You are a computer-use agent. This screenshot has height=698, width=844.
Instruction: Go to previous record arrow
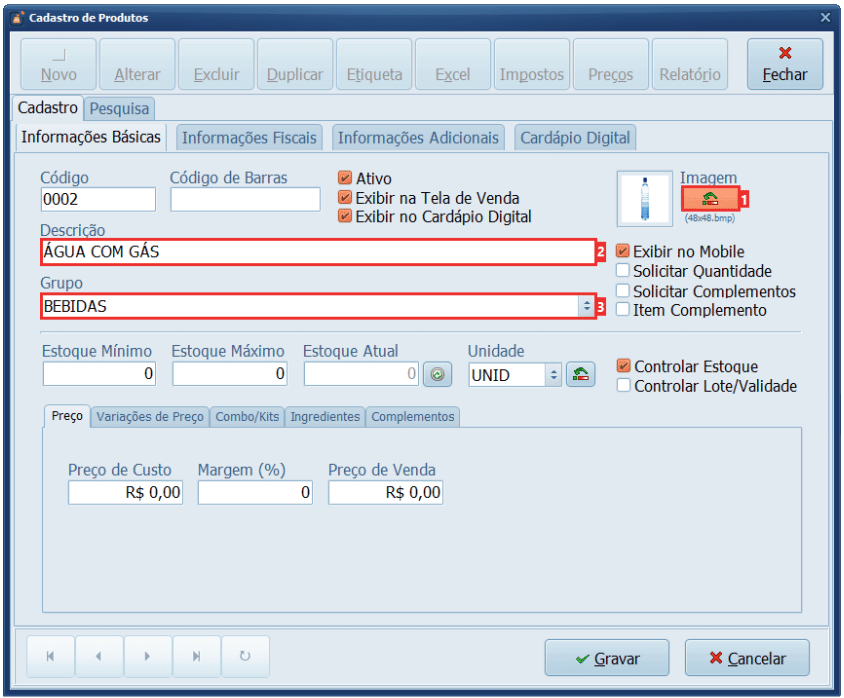[x=99, y=657]
